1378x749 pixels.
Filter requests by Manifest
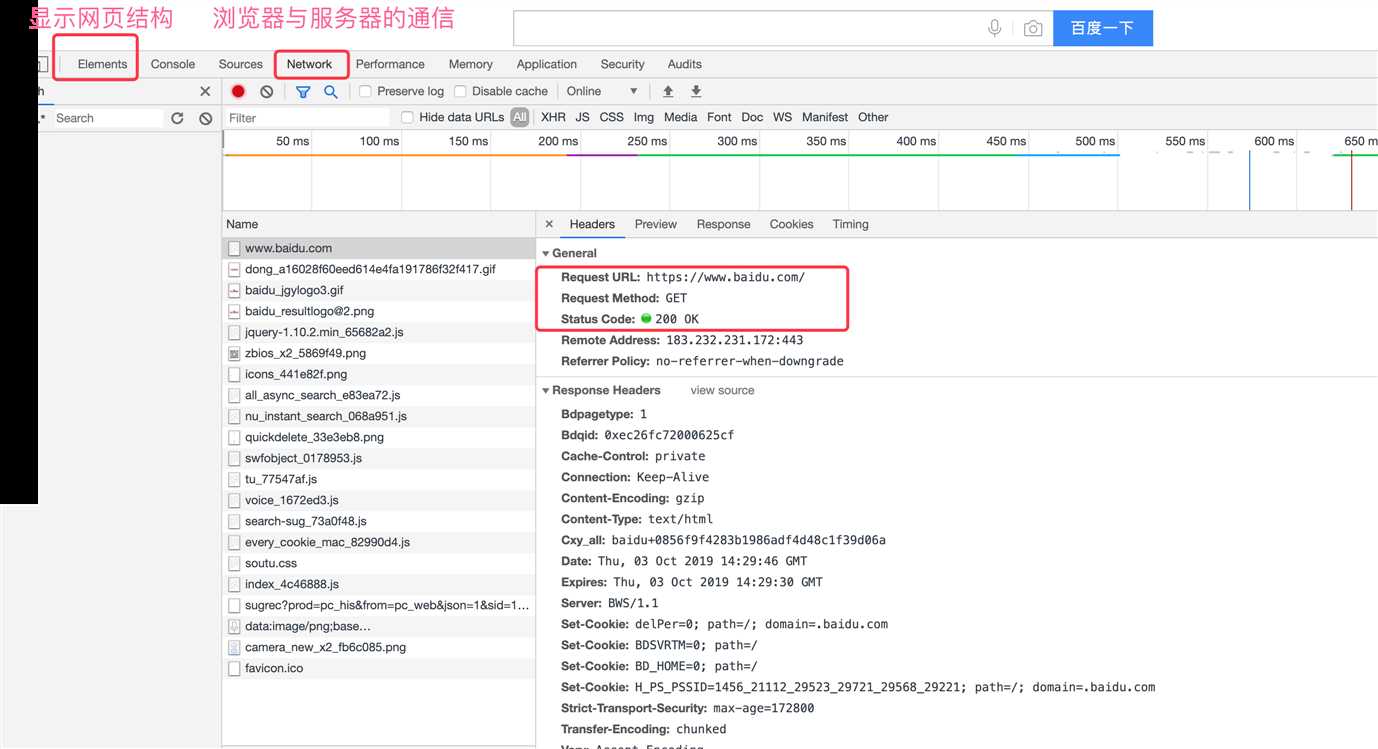(825, 117)
